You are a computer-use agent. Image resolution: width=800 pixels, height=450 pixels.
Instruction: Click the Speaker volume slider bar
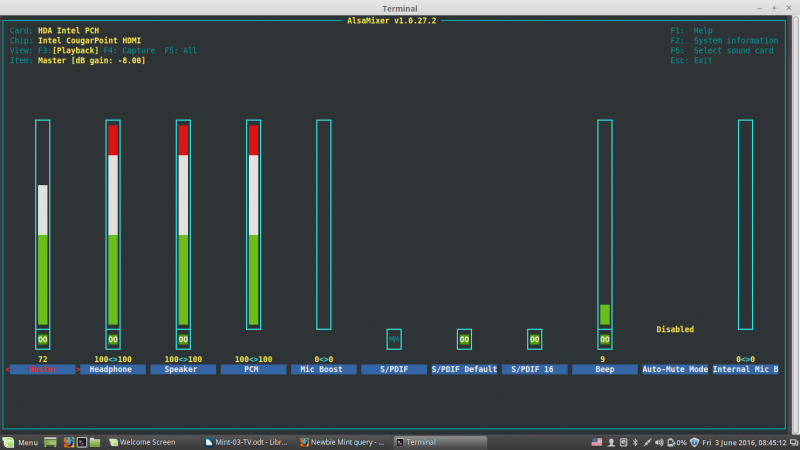183,224
